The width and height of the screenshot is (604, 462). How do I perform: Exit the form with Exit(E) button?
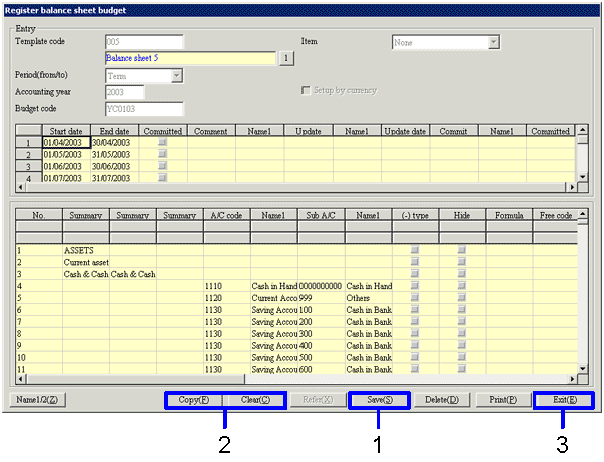563,400
